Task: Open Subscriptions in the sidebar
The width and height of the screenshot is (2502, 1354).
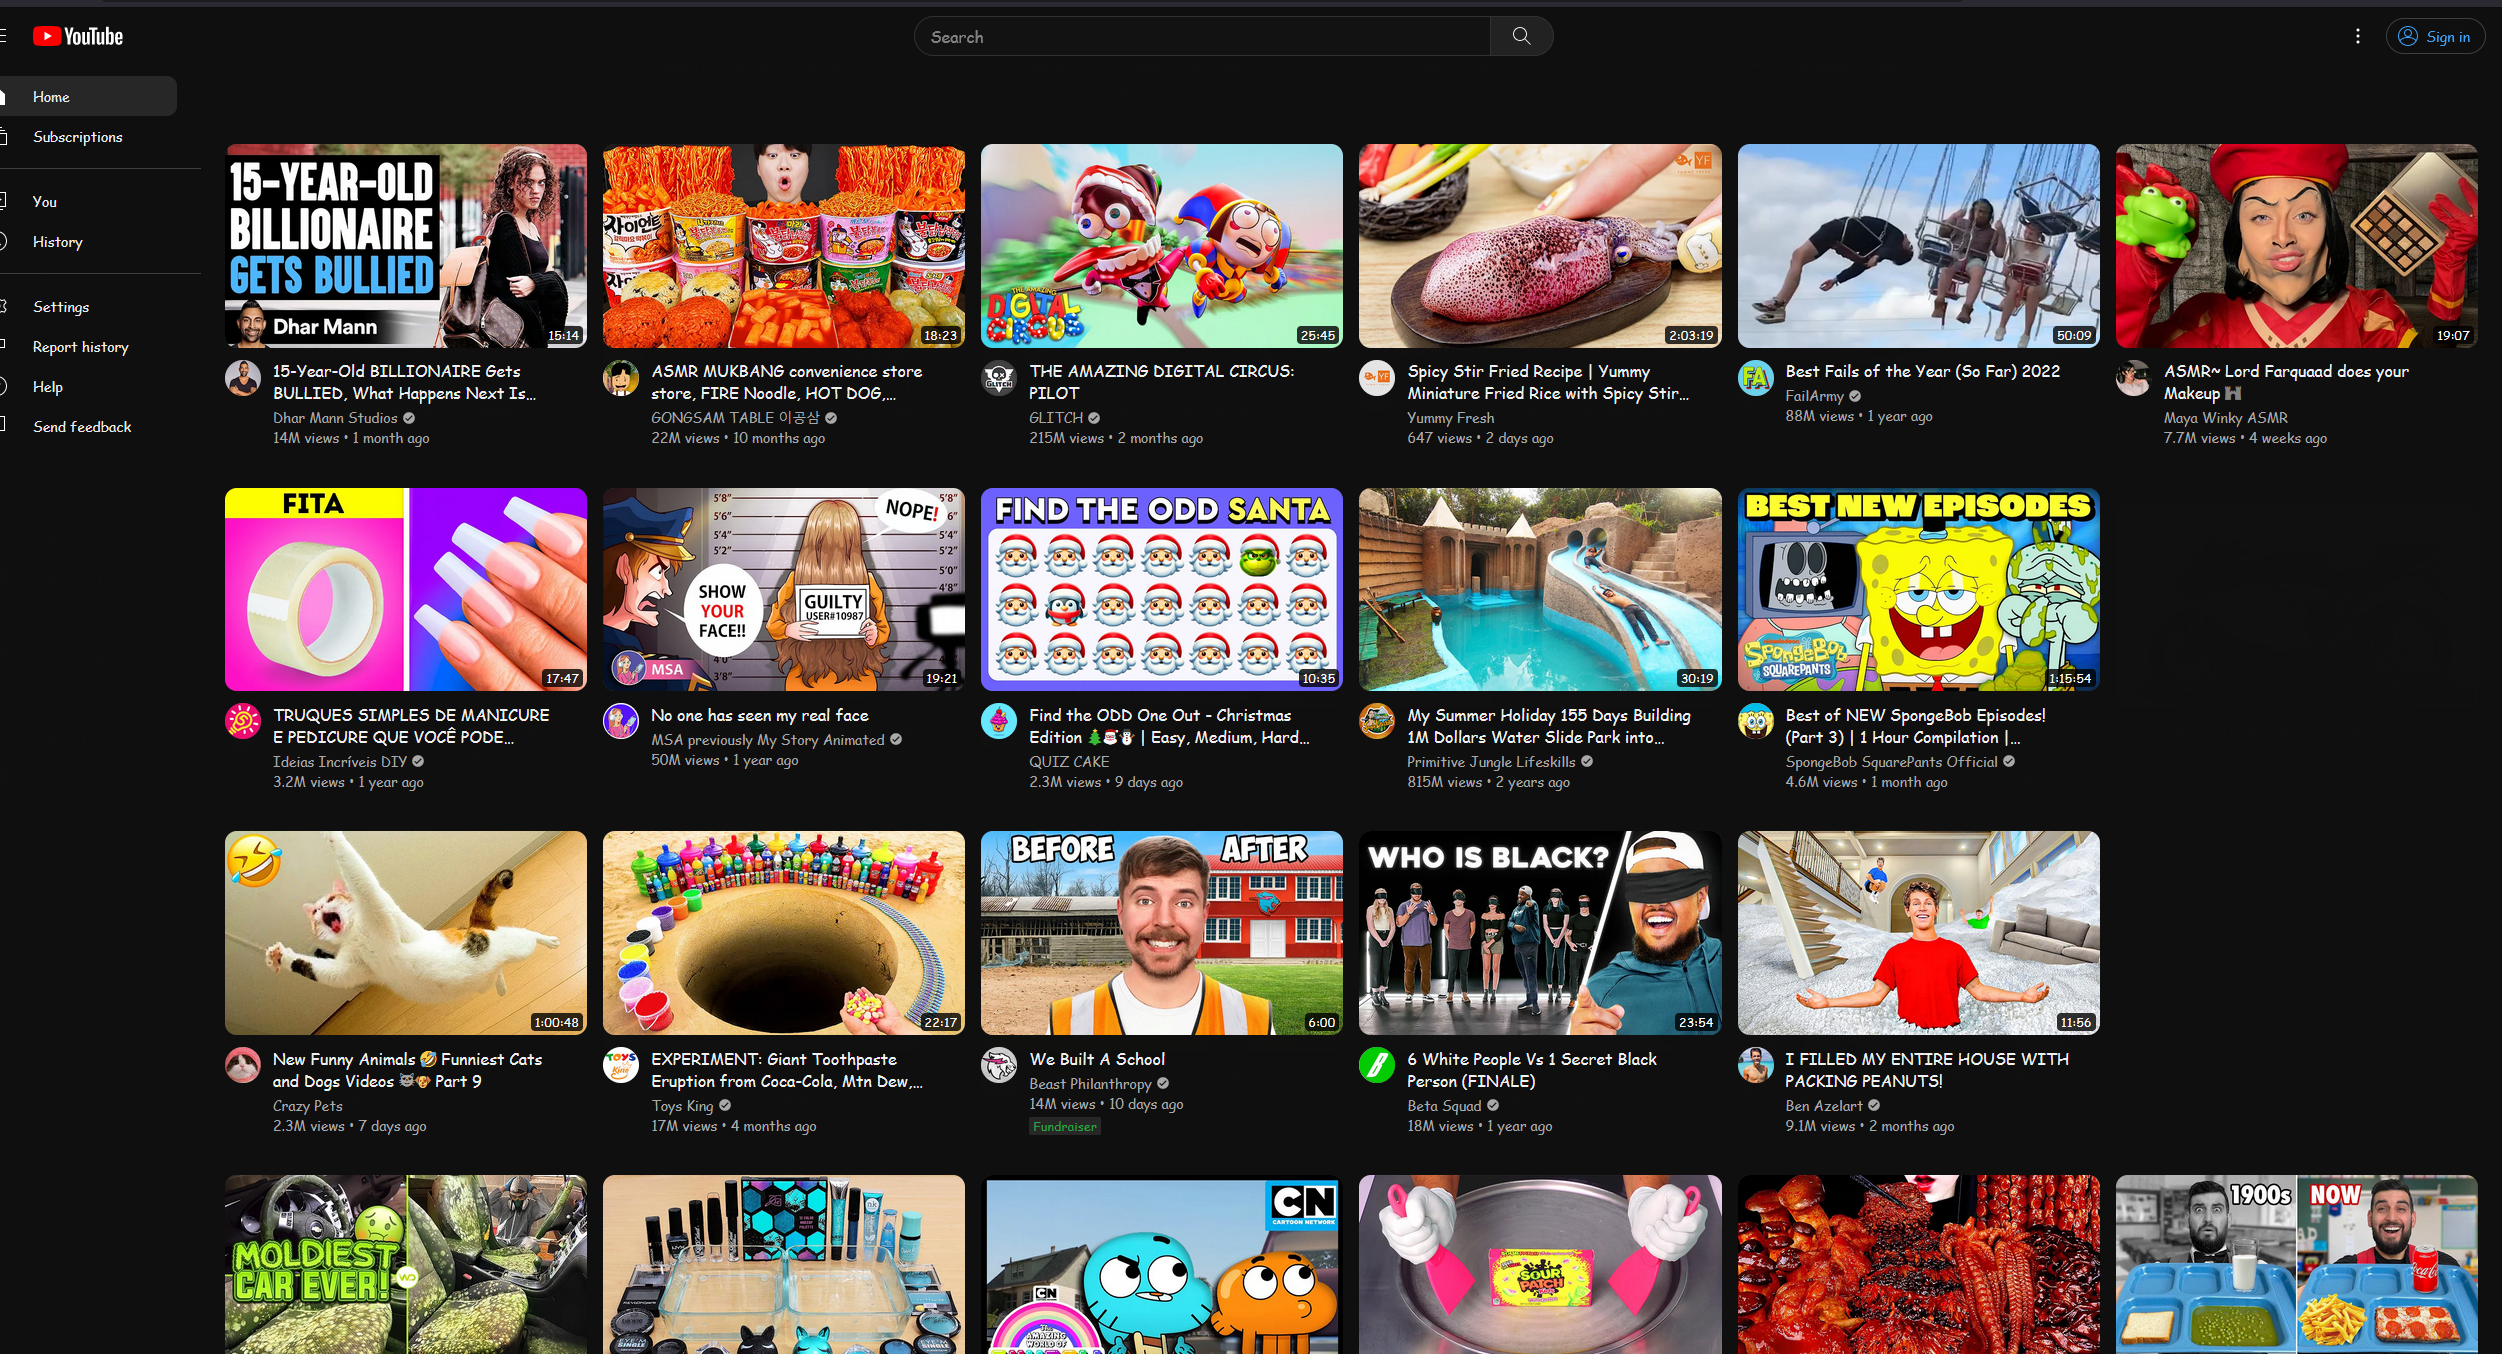Action: click(77, 137)
